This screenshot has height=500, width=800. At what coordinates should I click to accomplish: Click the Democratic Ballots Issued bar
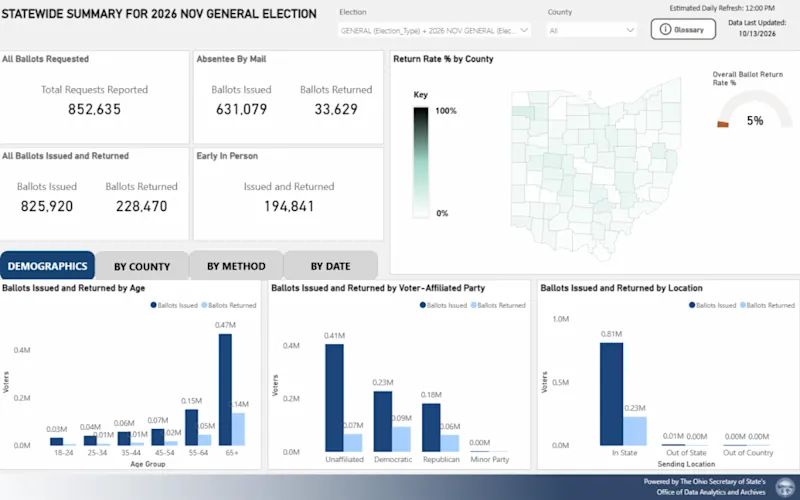pos(383,421)
